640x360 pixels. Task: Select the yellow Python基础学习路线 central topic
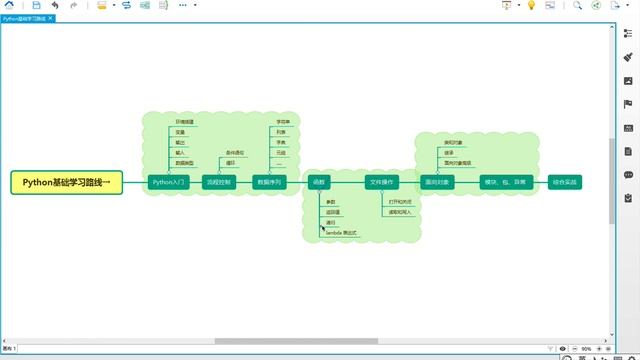67,182
